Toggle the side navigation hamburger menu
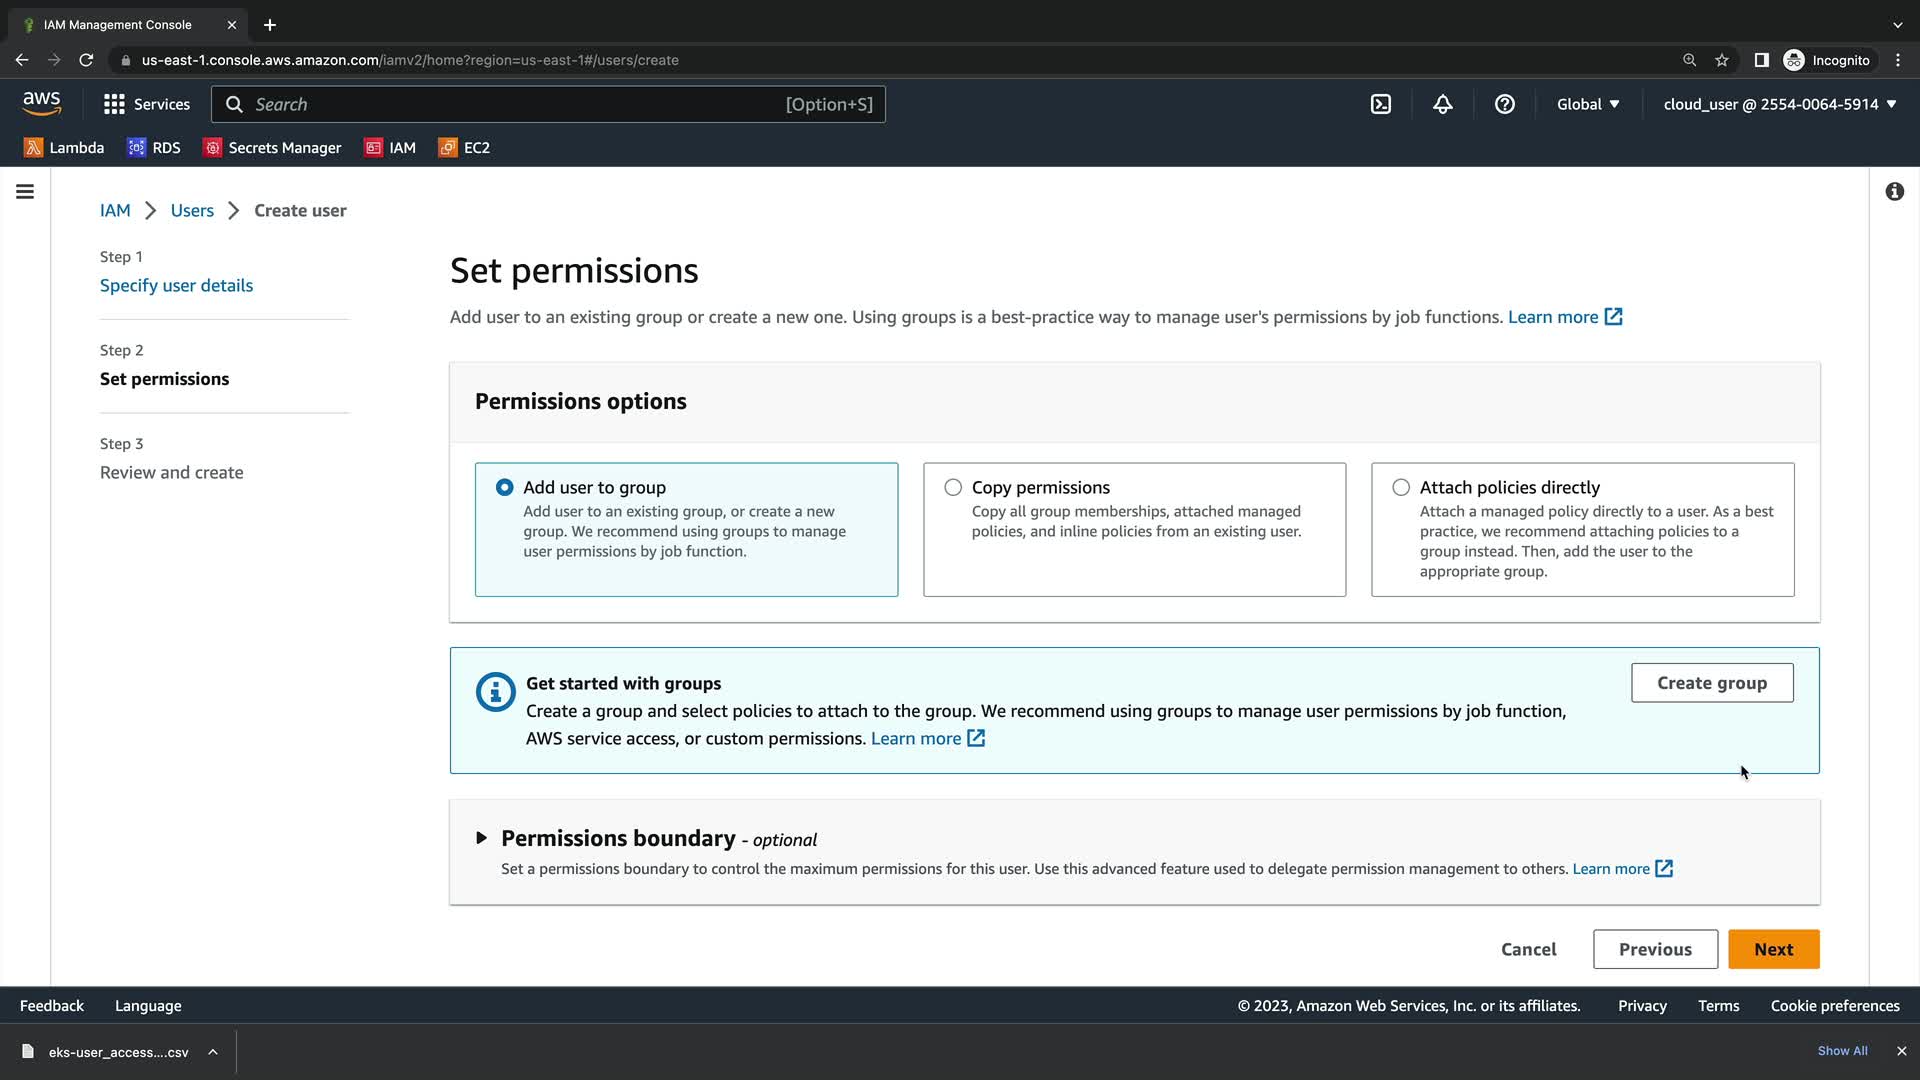This screenshot has width=1920, height=1080. coord(25,191)
